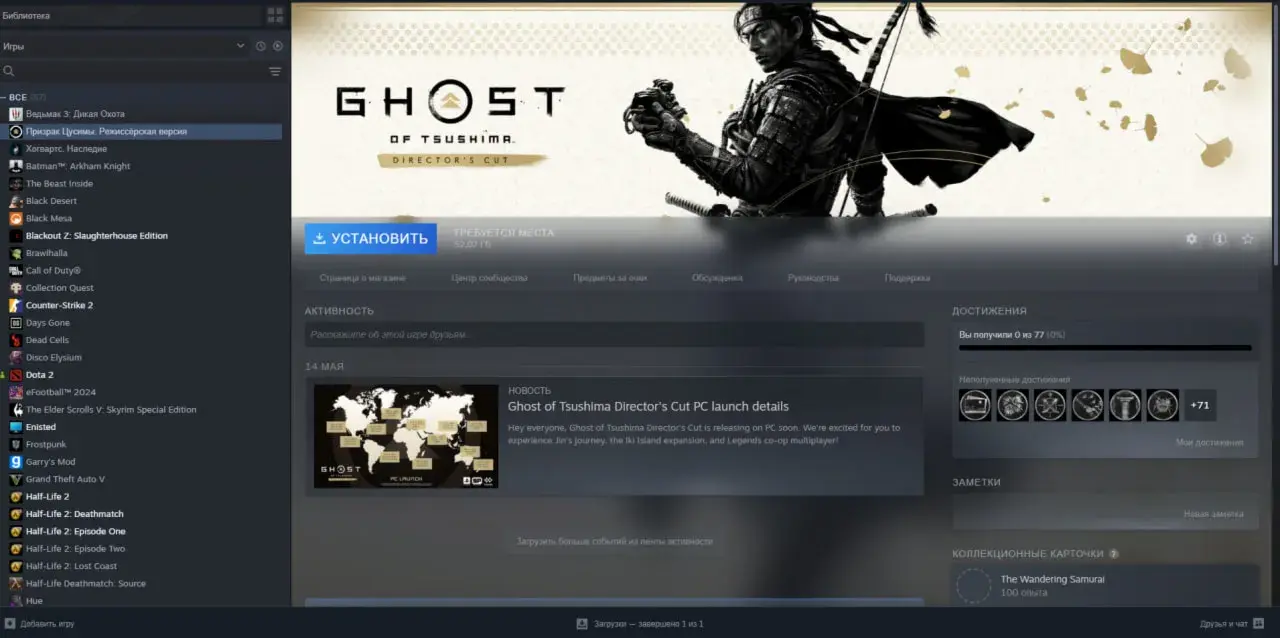Open Мои достижения link

pos(1210,442)
